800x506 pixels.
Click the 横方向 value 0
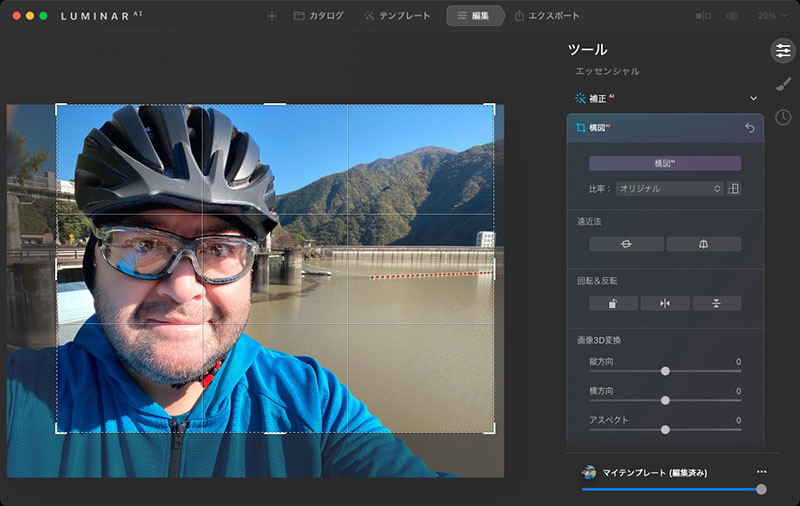coord(738,391)
